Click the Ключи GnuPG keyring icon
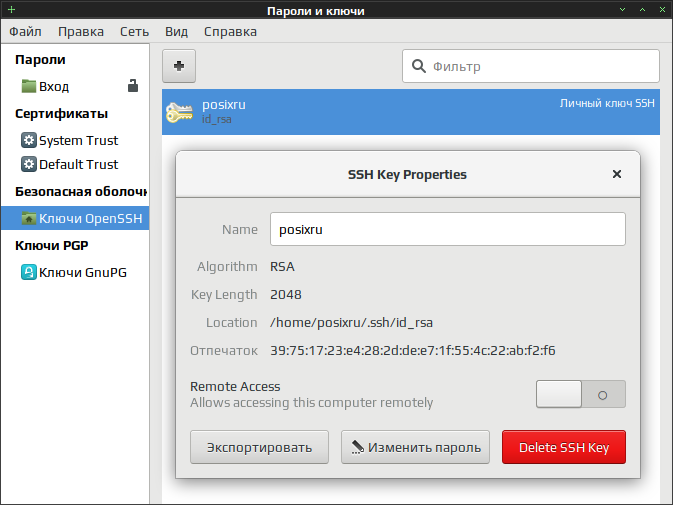Viewport: 673px width, 505px height. tap(29, 272)
